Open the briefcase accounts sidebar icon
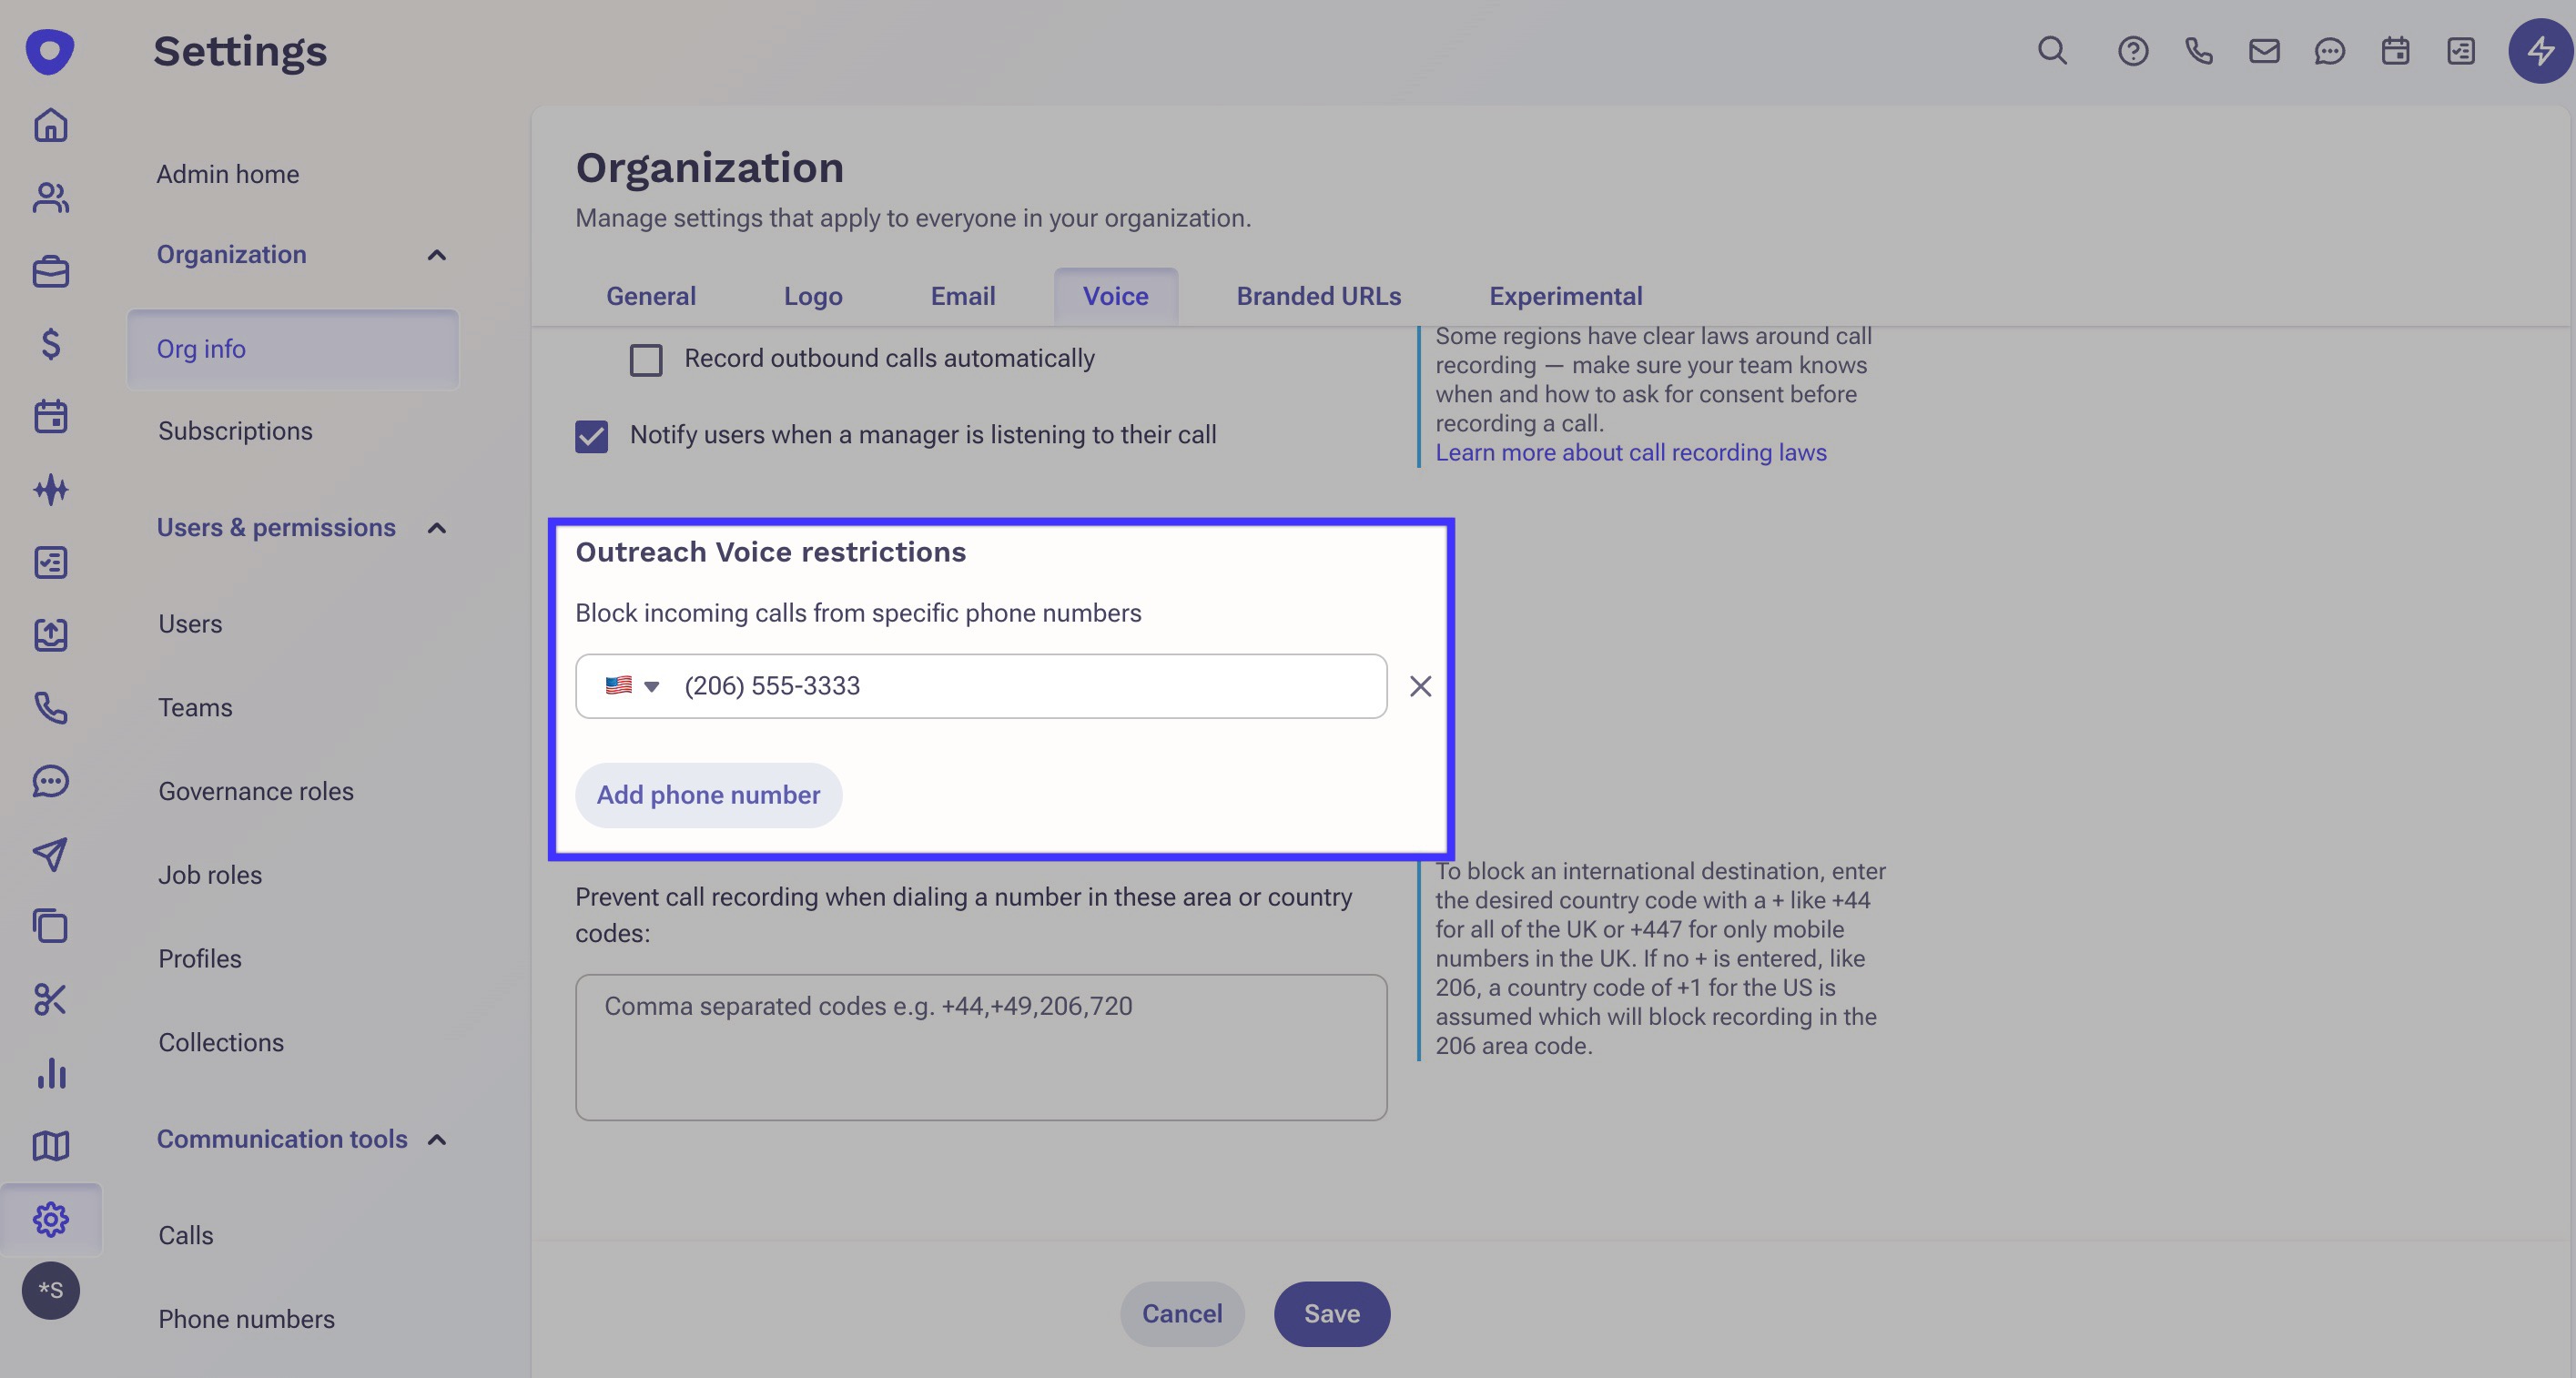The height and width of the screenshot is (1378, 2576). (x=50, y=271)
